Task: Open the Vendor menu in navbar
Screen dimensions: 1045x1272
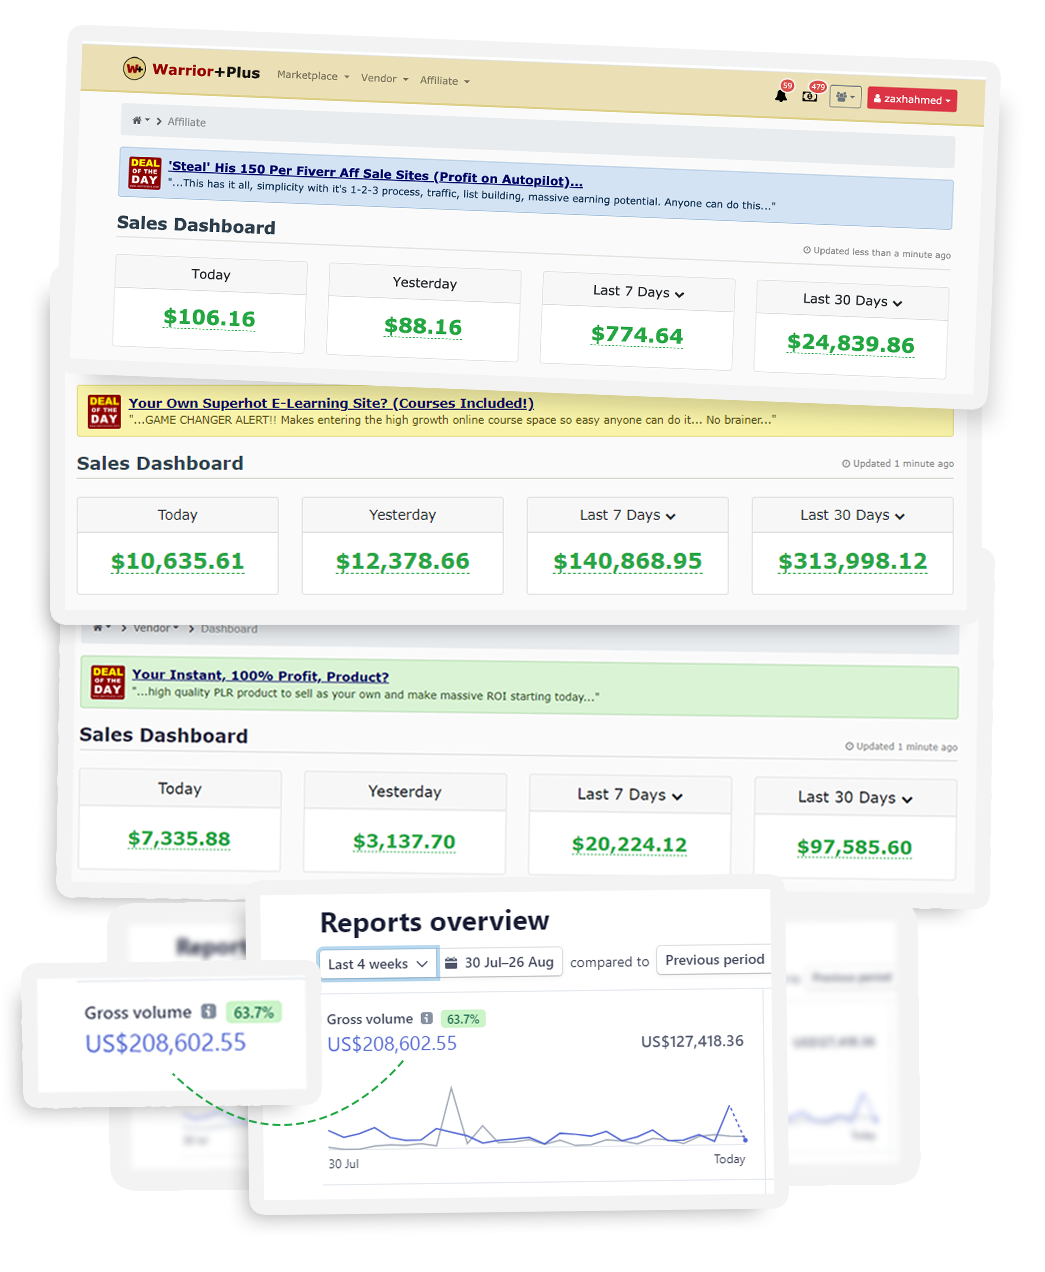Action: [x=384, y=78]
